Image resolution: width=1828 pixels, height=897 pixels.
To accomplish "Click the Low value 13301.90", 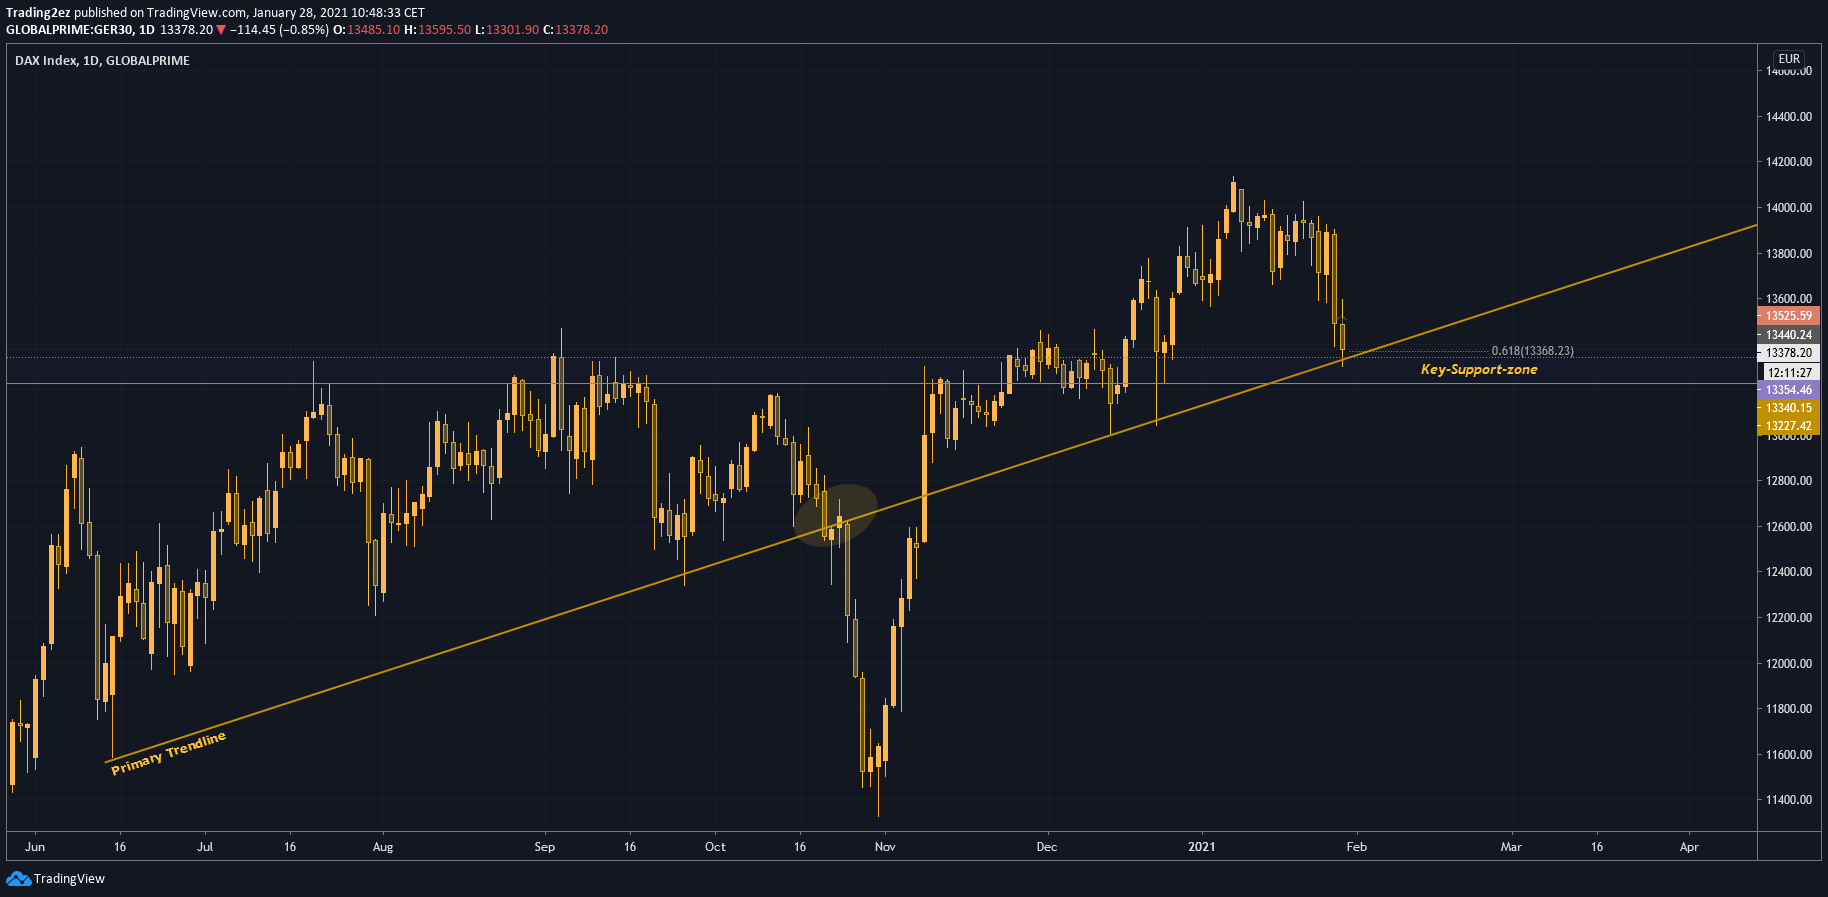I will click(513, 30).
